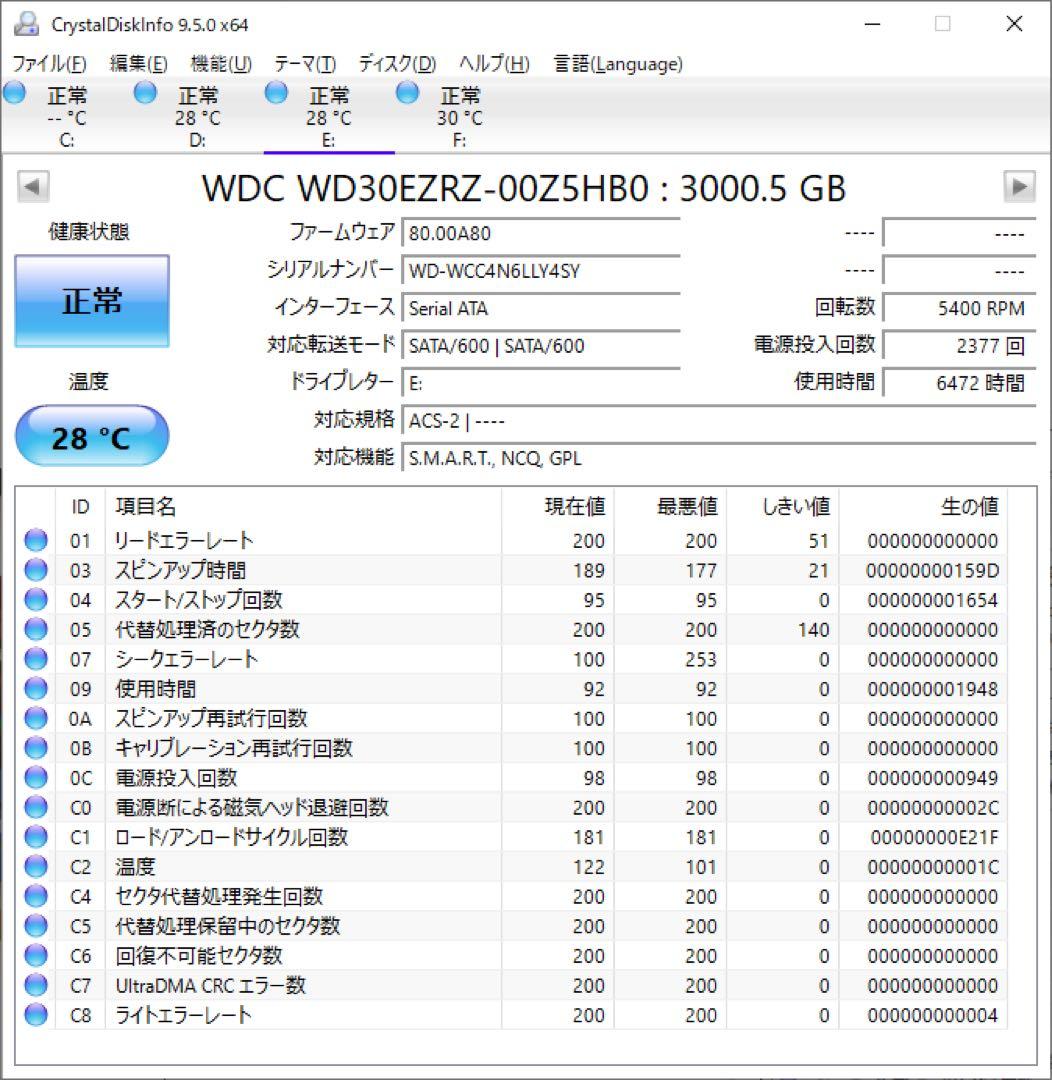Close the CrystalDiskInfo window
This screenshot has width=1052, height=1080.
[x=1014, y=24]
